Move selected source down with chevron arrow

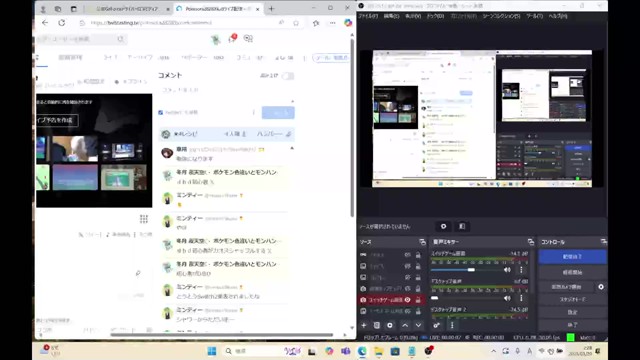point(418,325)
